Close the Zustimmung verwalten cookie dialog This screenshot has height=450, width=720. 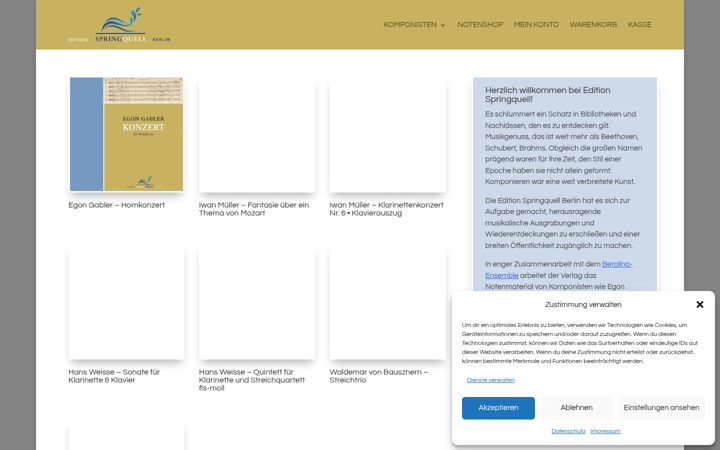point(699,304)
